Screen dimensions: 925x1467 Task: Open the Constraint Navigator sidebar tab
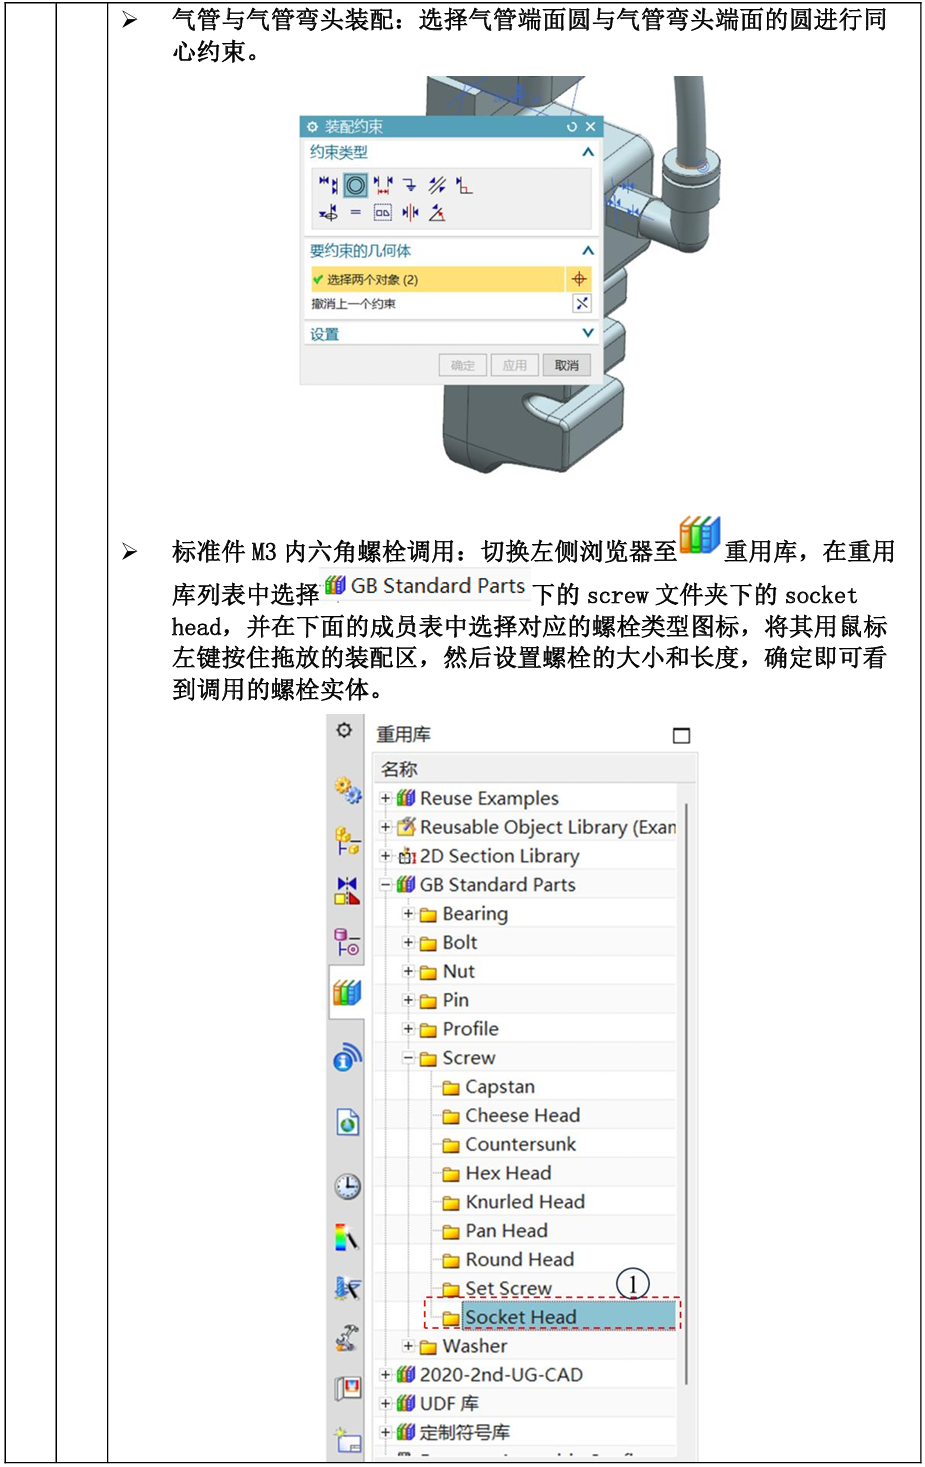pos(347,890)
